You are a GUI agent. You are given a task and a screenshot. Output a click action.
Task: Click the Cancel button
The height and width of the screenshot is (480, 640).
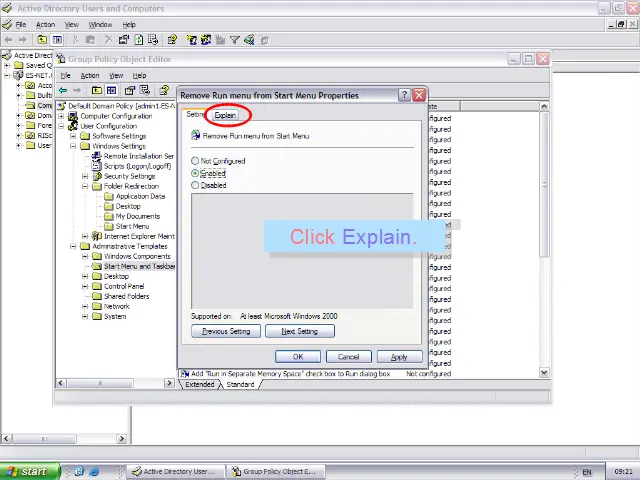[x=349, y=357]
